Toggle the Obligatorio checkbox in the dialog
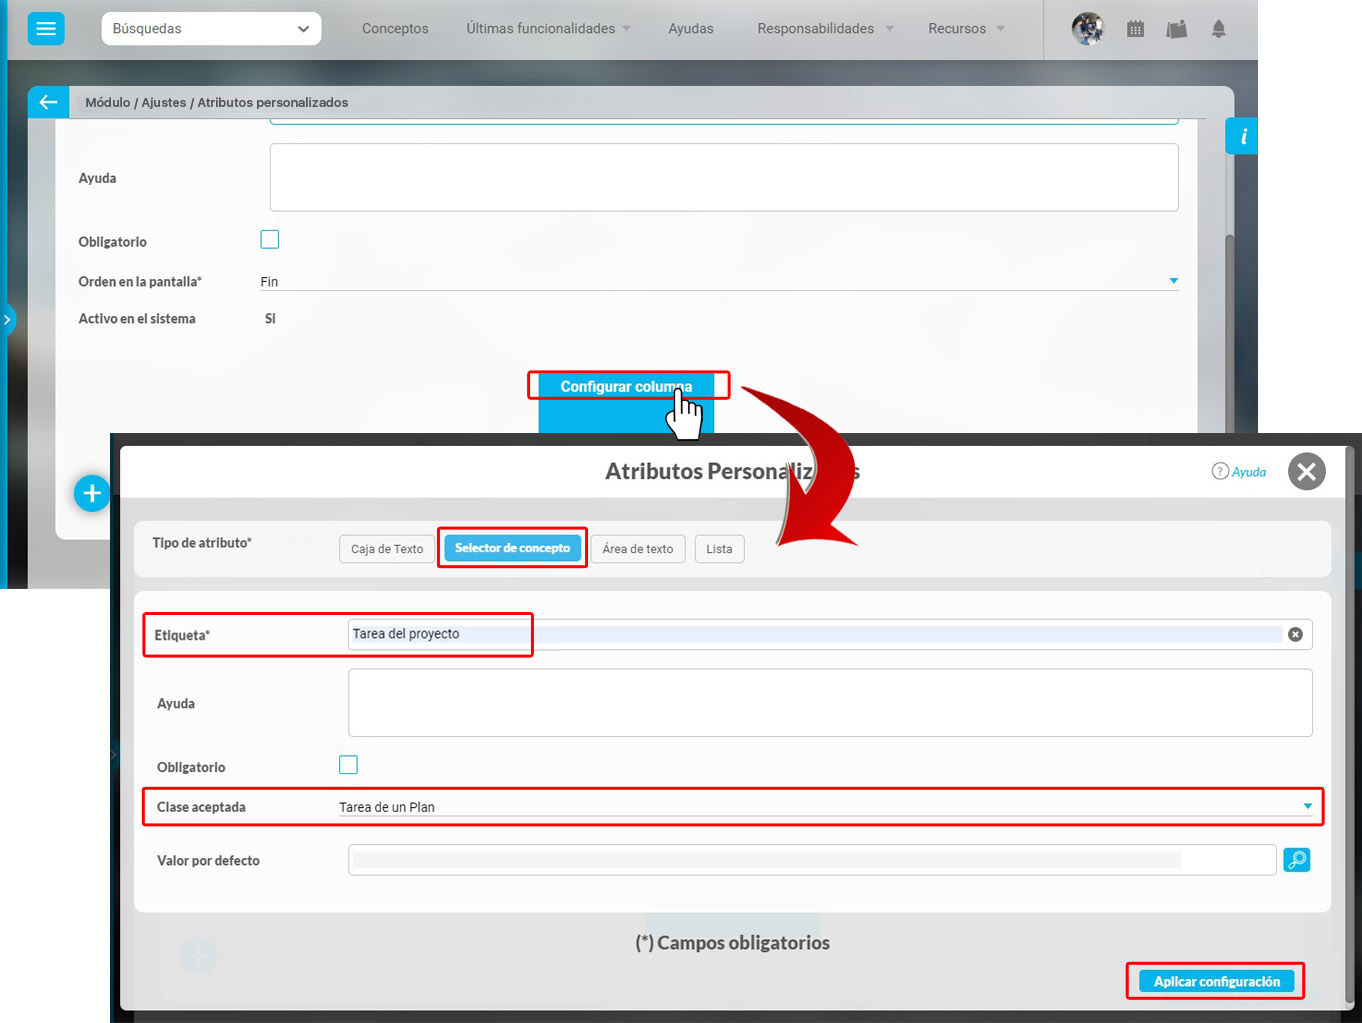Image resolution: width=1362 pixels, height=1023 pixels. click(x=348, y=765)
